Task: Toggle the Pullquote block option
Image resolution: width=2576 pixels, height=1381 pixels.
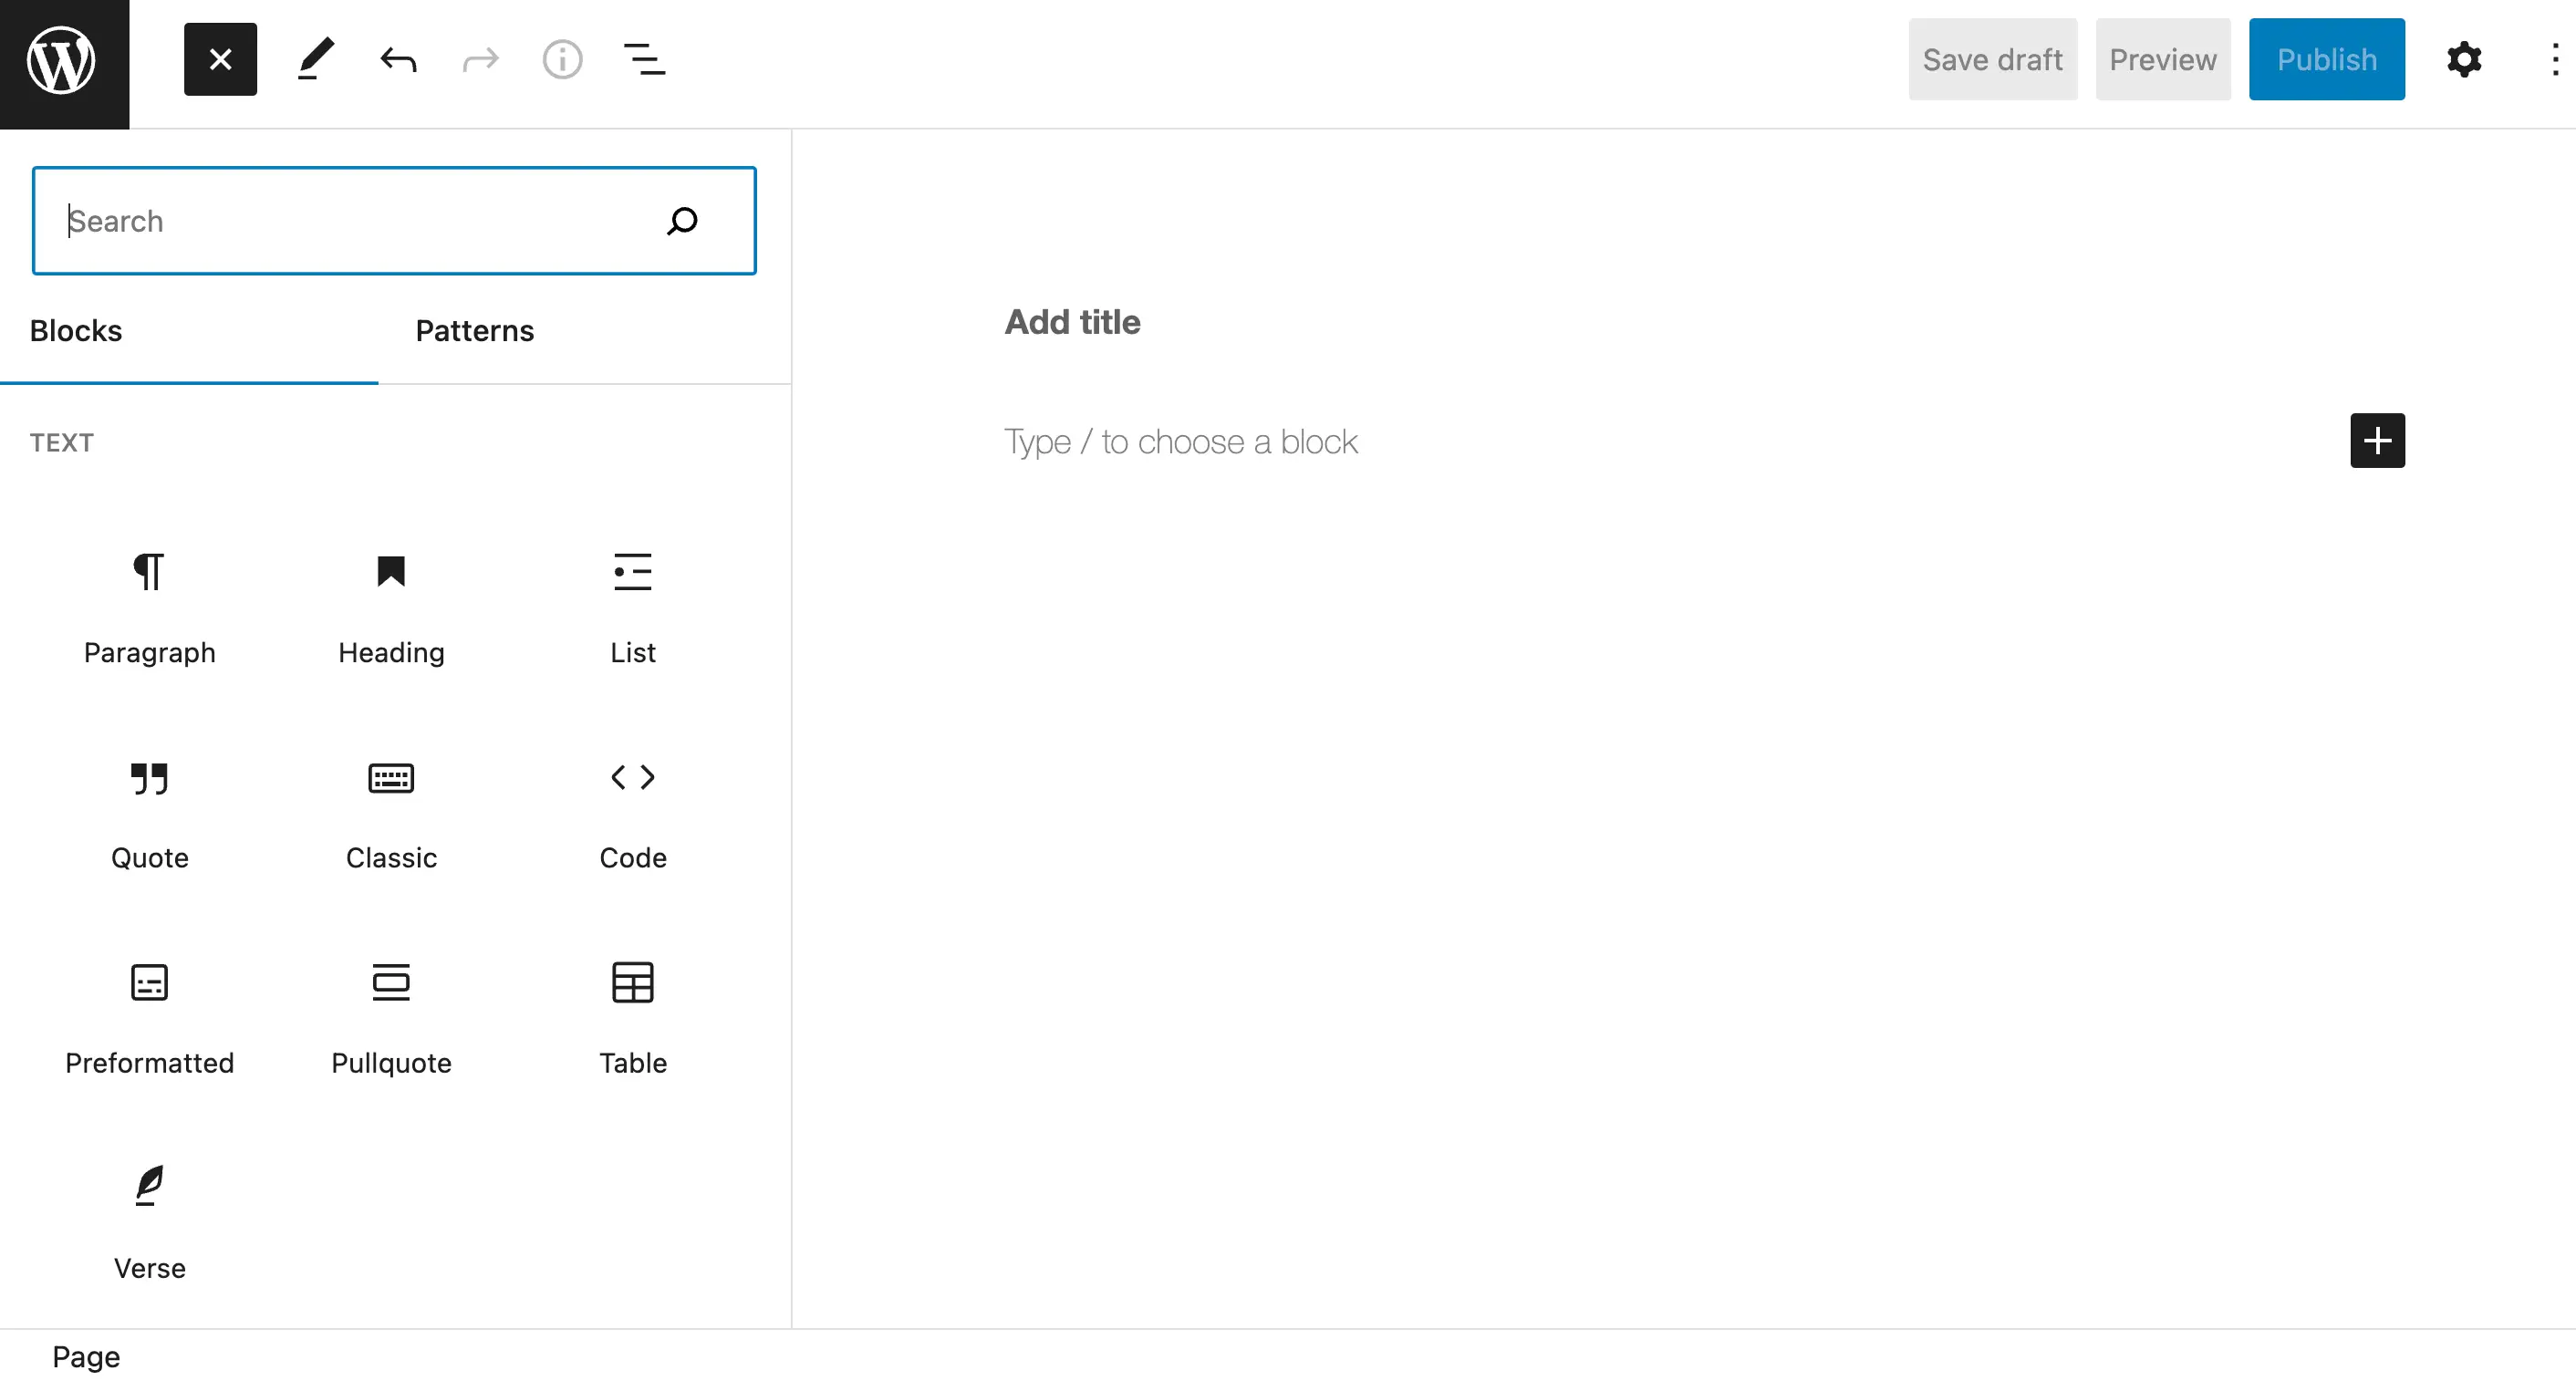Action: 390,1015
